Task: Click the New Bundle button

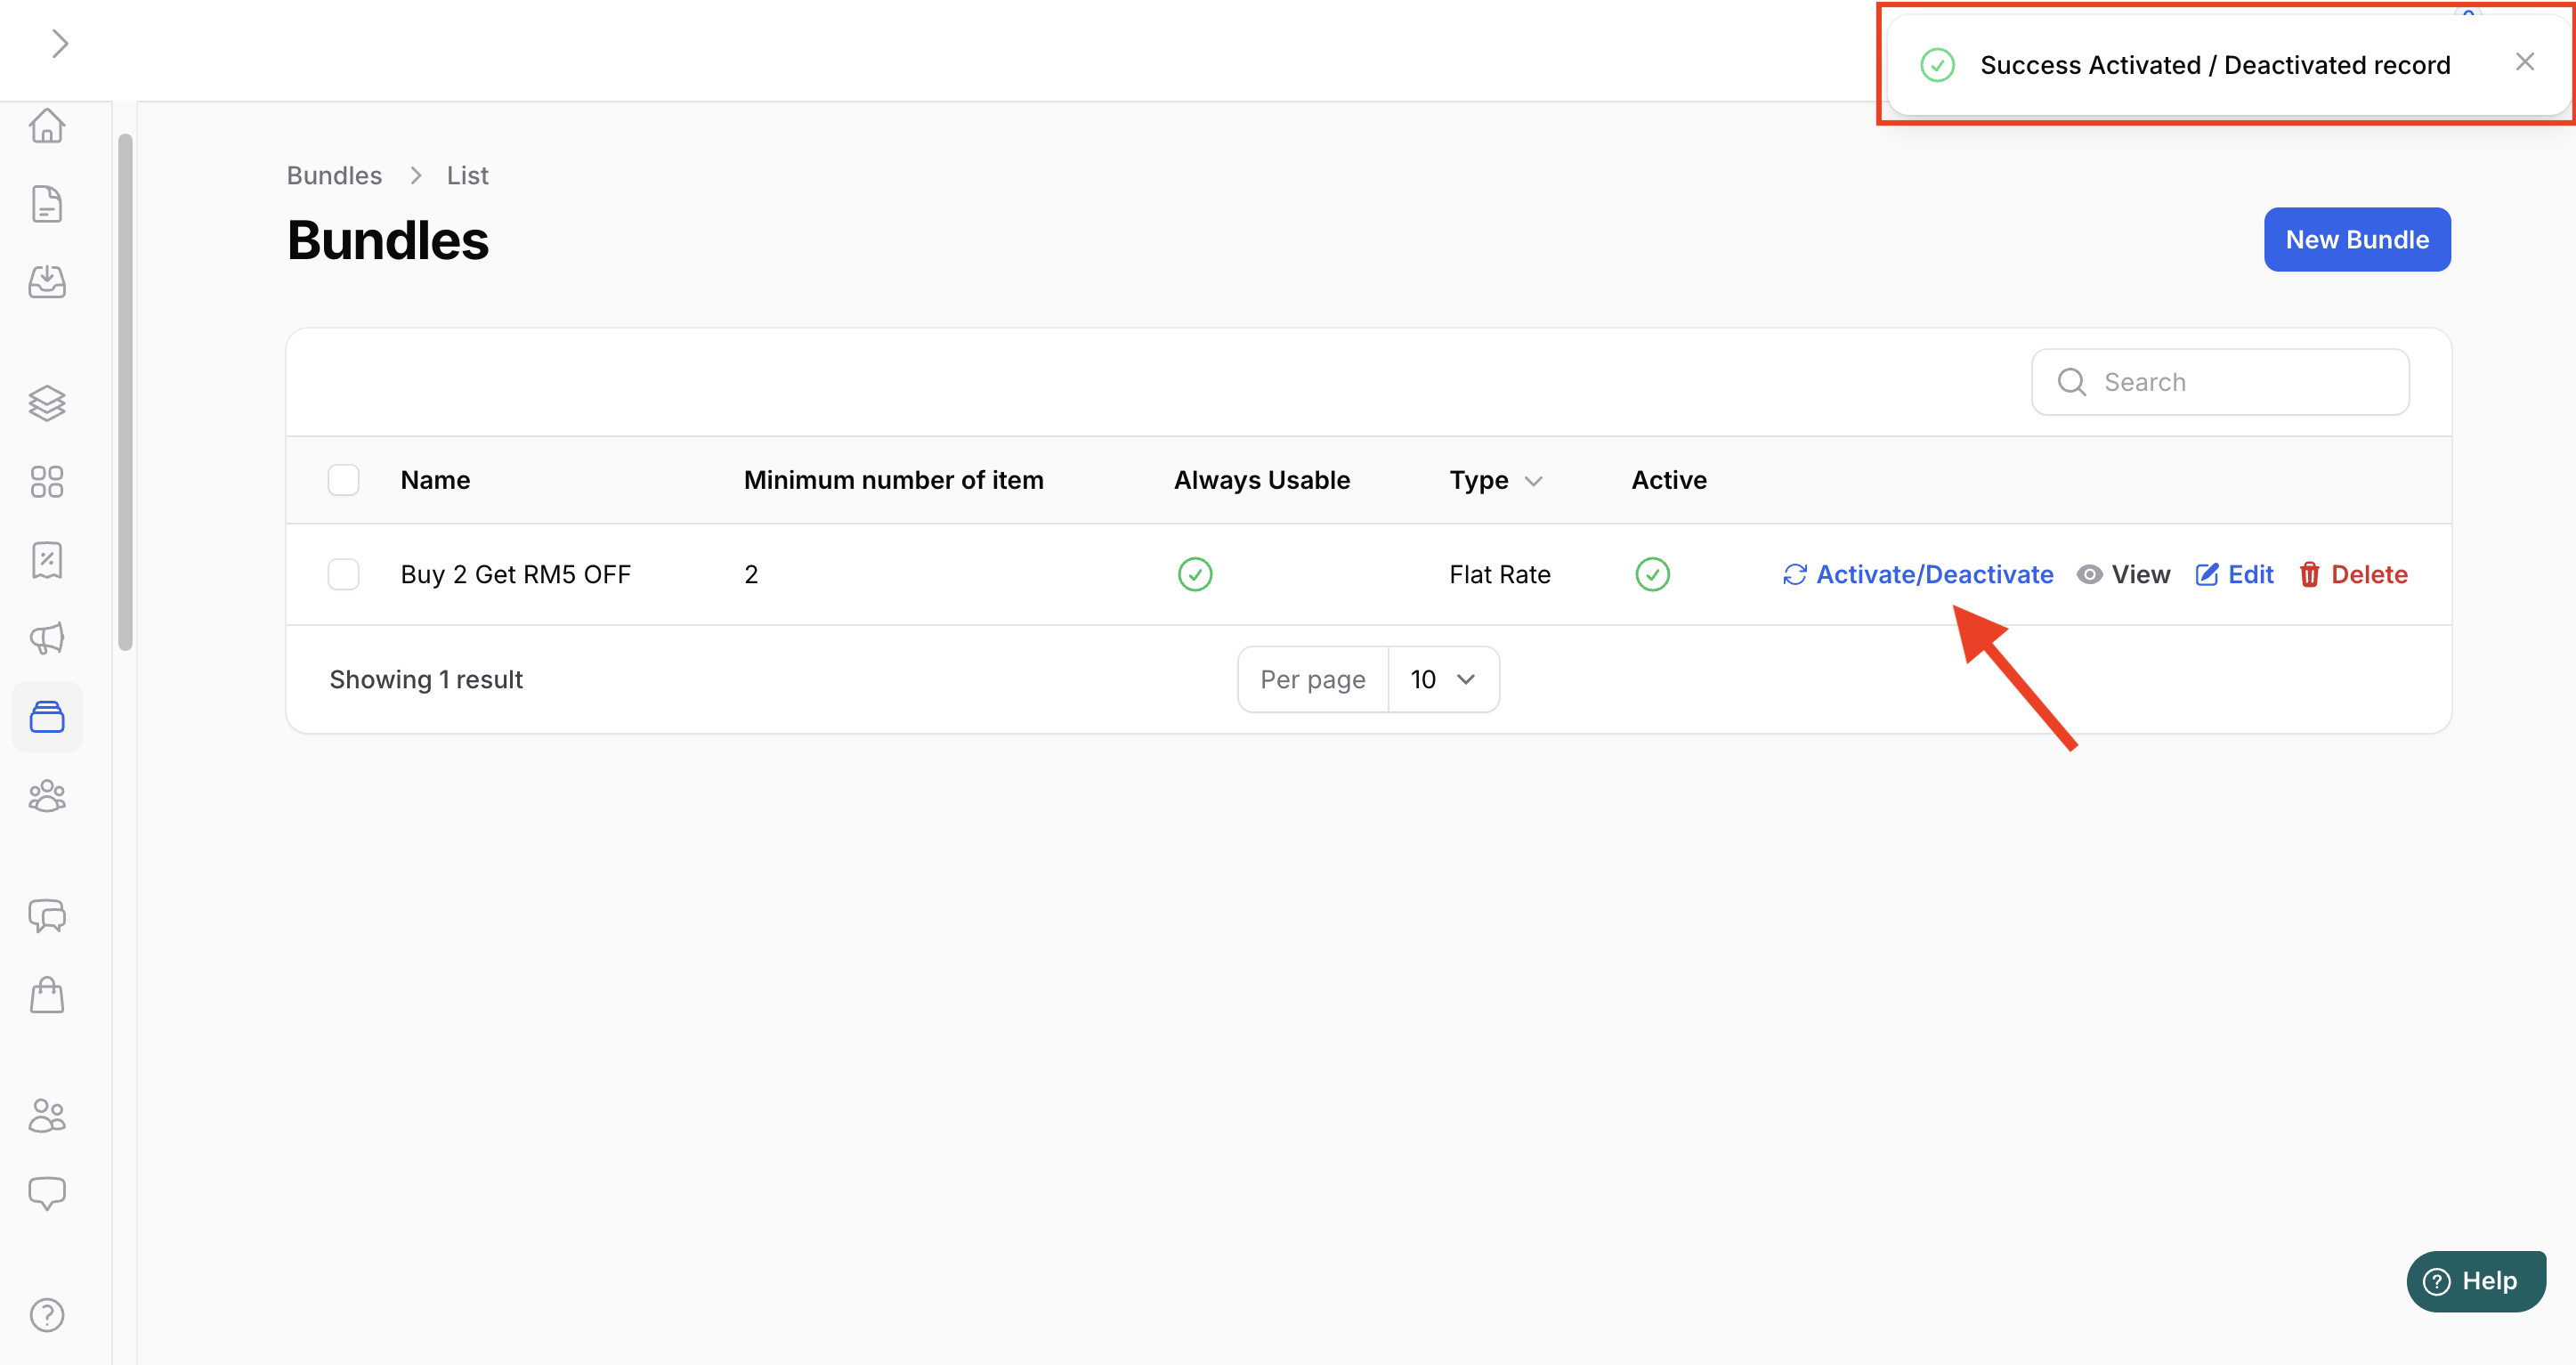Action: (2356, 239)
